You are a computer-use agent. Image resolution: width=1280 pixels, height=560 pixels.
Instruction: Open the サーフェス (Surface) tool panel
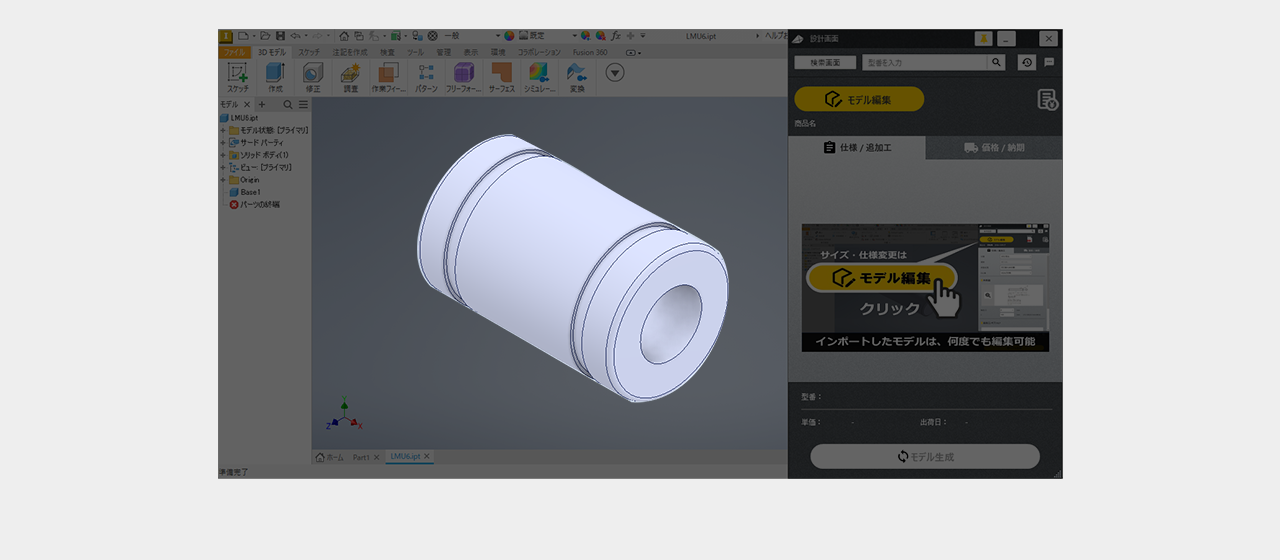501,76
